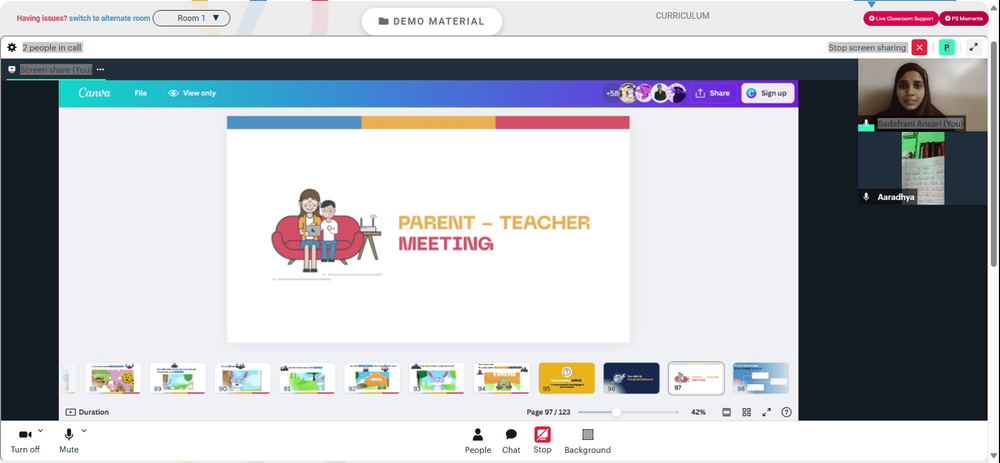The height and width of the screenshot is (463, 1000).
Task: Stop the screen share from bottom toolbar
Action: click(x=542, y=441)
